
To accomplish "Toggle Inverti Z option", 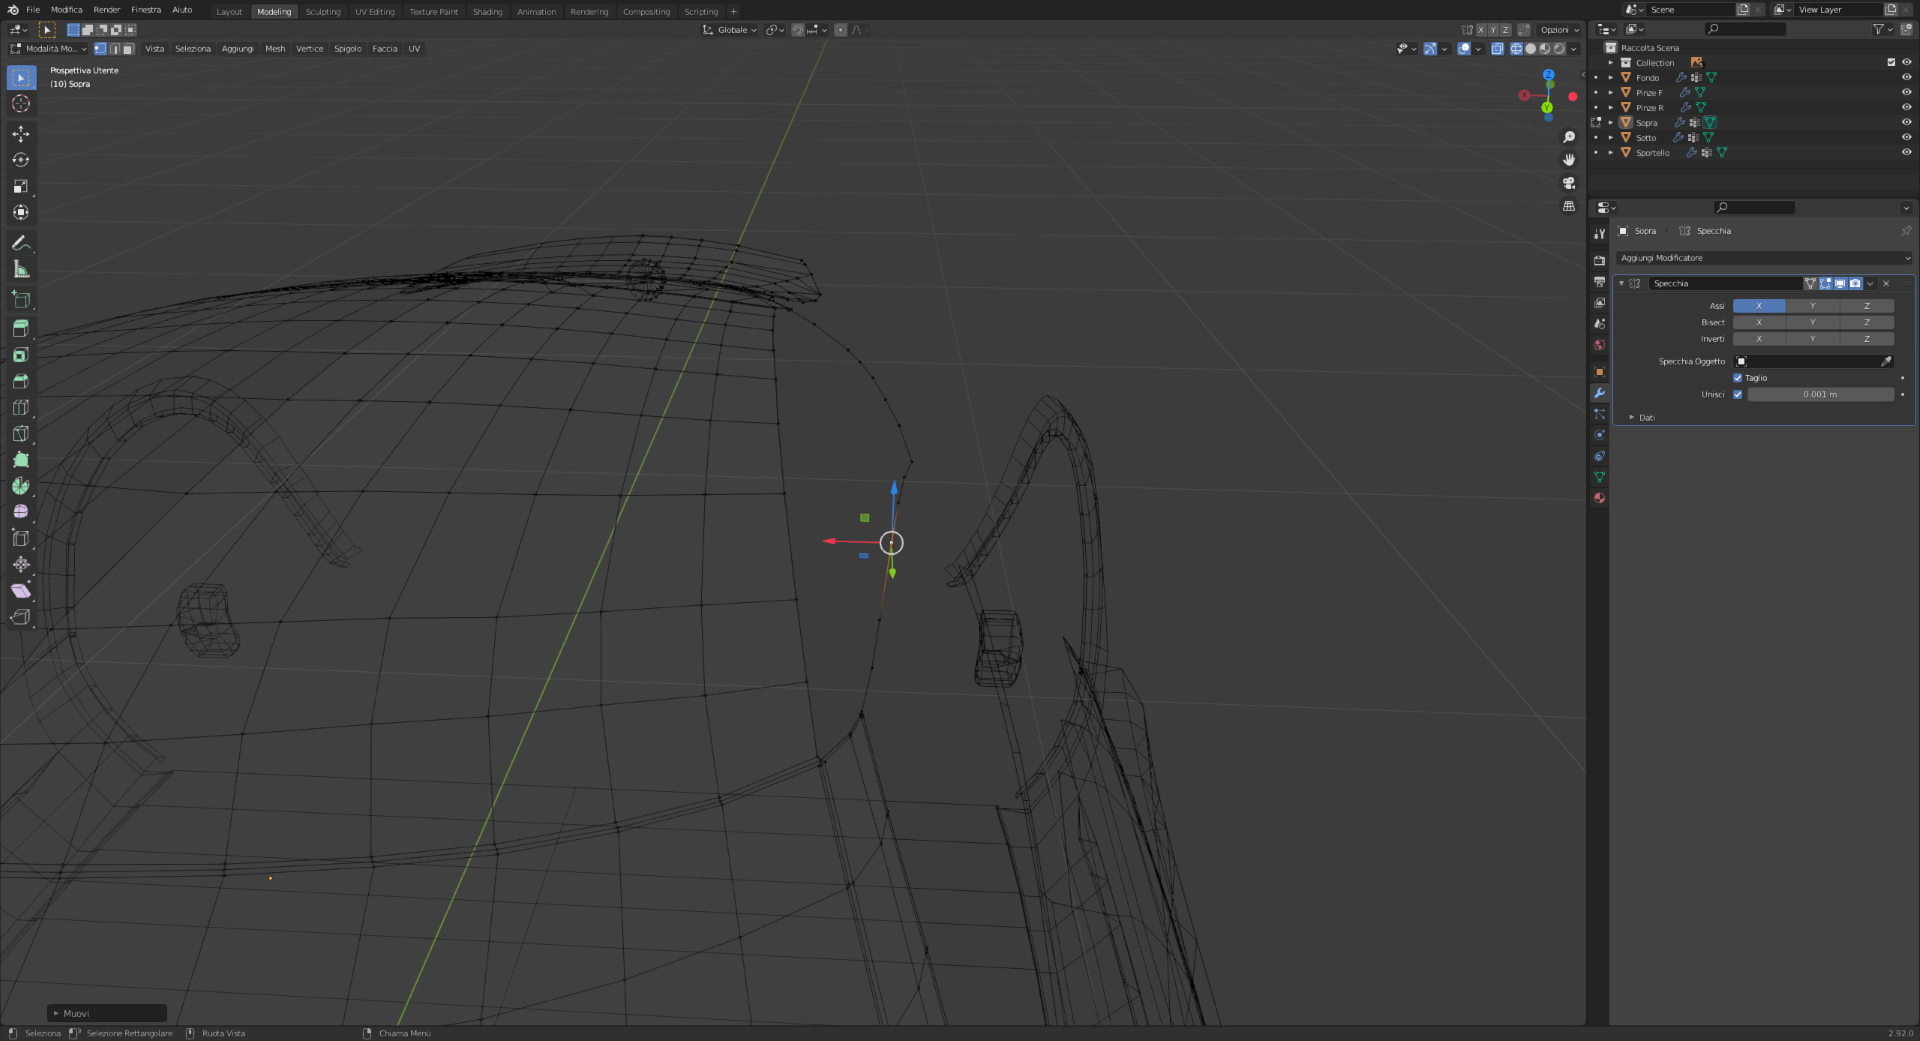I will [1867, 339].
